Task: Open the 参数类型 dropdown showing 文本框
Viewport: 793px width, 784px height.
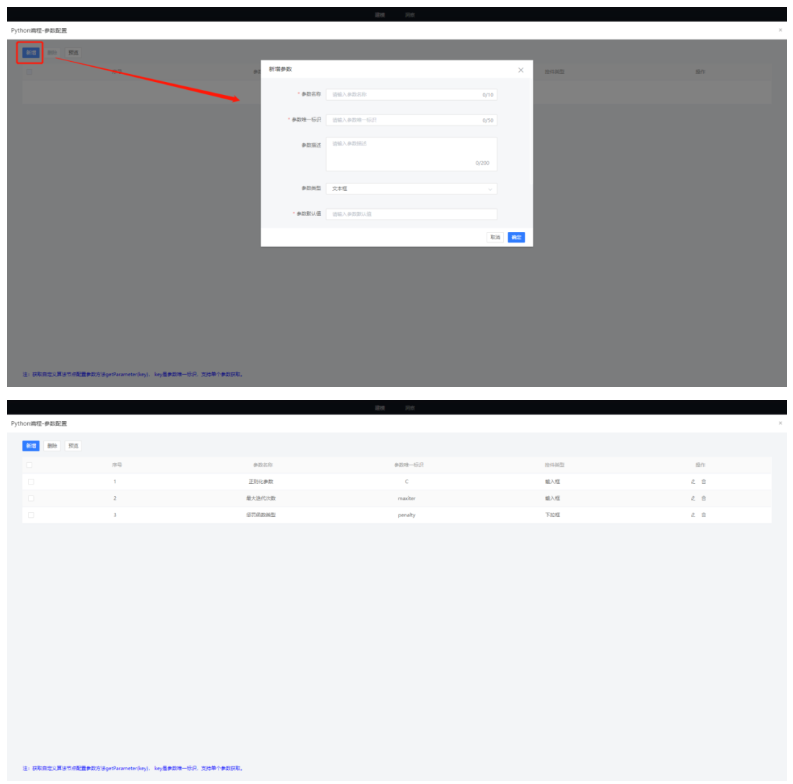Action: pyautogui.click(x=411, y=188)
